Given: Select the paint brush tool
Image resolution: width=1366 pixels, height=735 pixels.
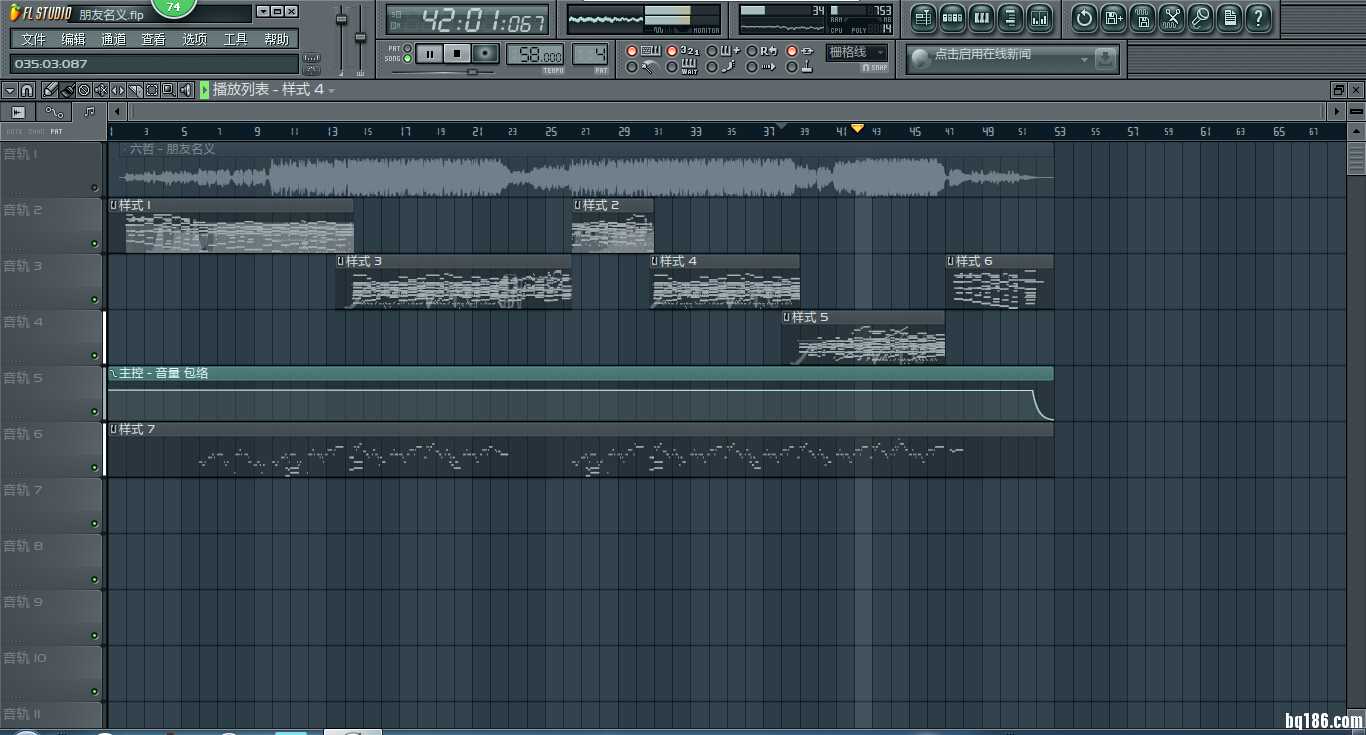Looking at the screenshot, I should 67,90.
